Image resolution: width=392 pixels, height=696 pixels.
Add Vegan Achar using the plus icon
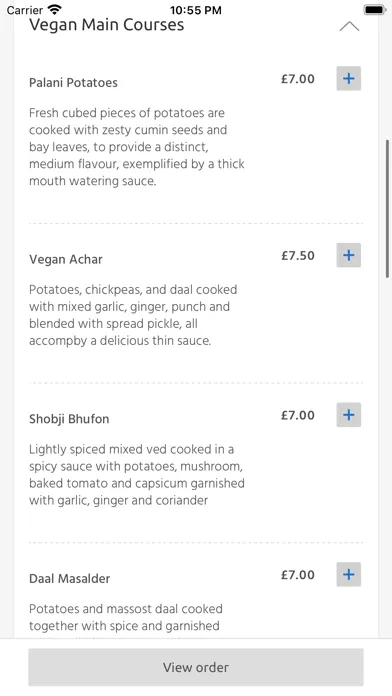point(348,255)
